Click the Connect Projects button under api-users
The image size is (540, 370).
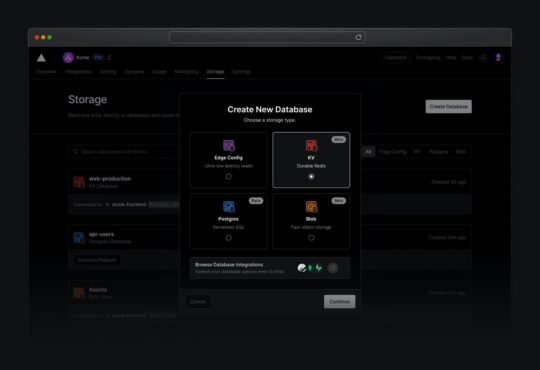point(97,260)
